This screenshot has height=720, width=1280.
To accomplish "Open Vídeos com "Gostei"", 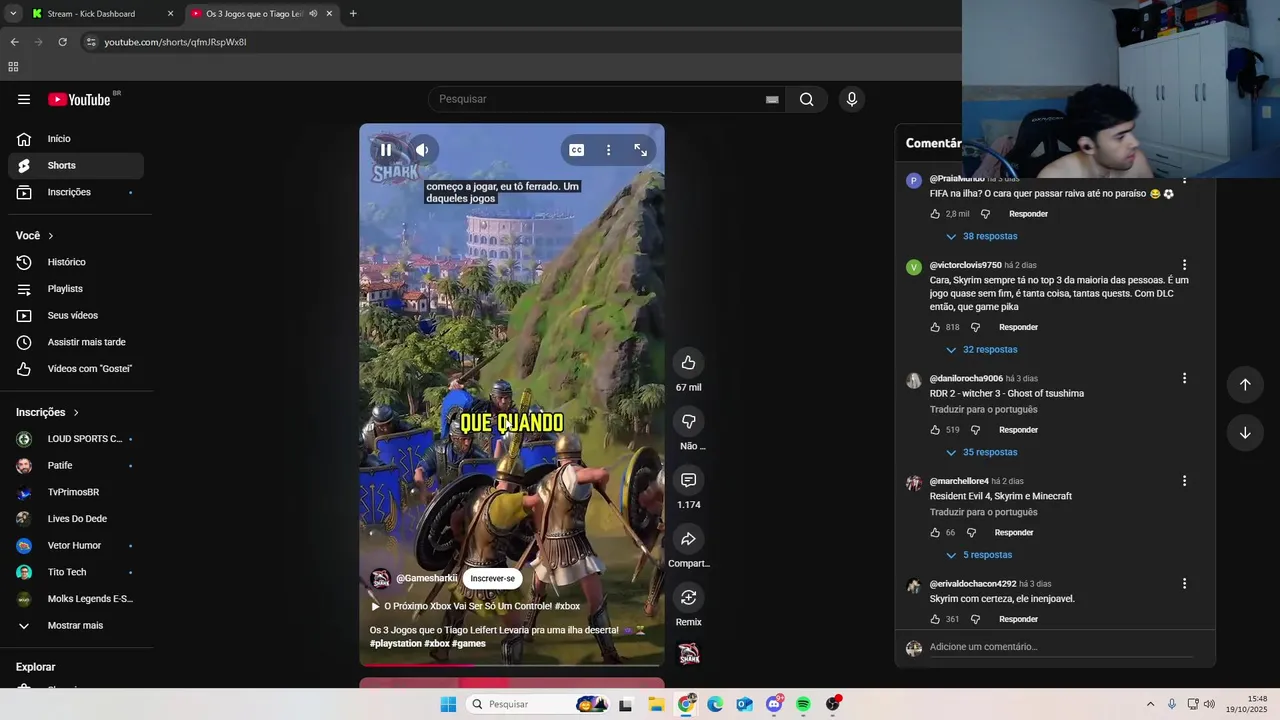I will point(76,369).
